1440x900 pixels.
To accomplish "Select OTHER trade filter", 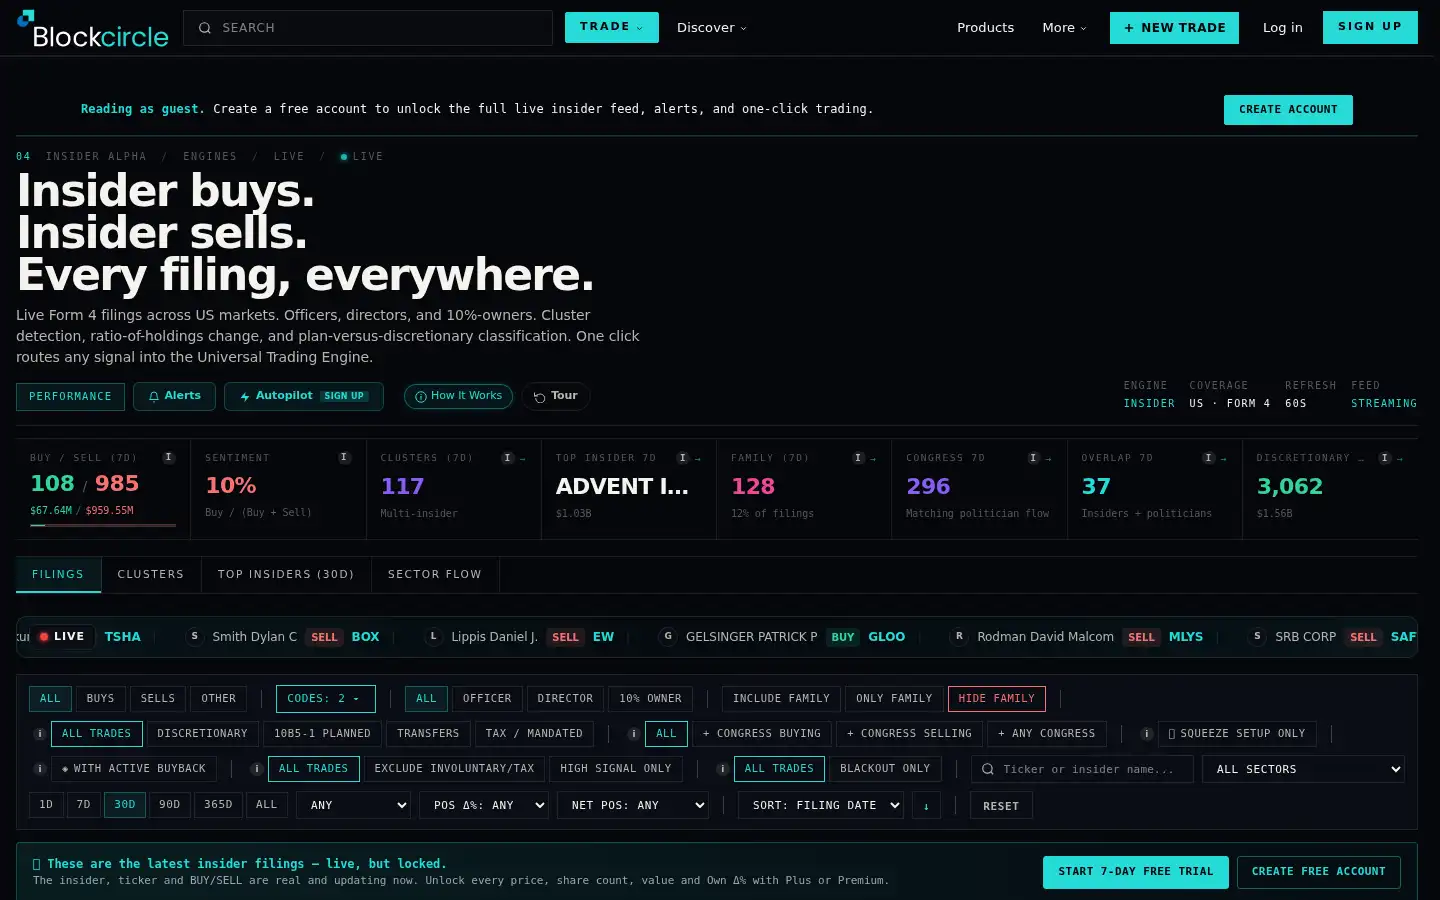I will click(x=219, y=699).
